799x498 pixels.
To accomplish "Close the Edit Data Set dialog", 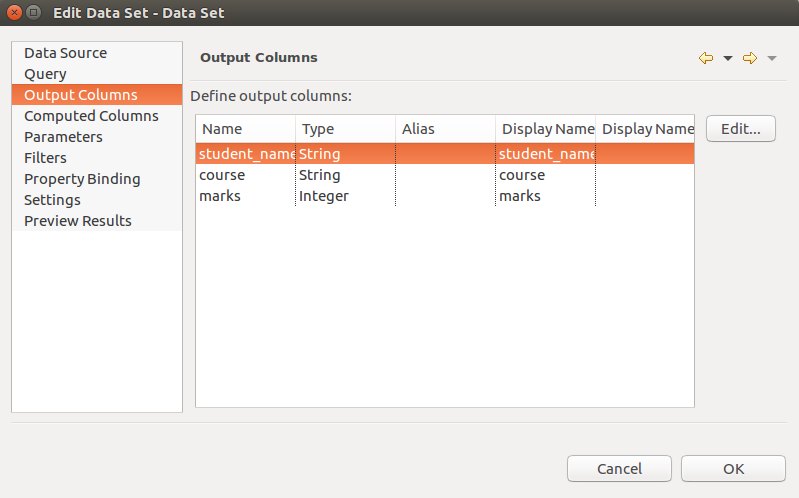I will (x=13, y=13).
